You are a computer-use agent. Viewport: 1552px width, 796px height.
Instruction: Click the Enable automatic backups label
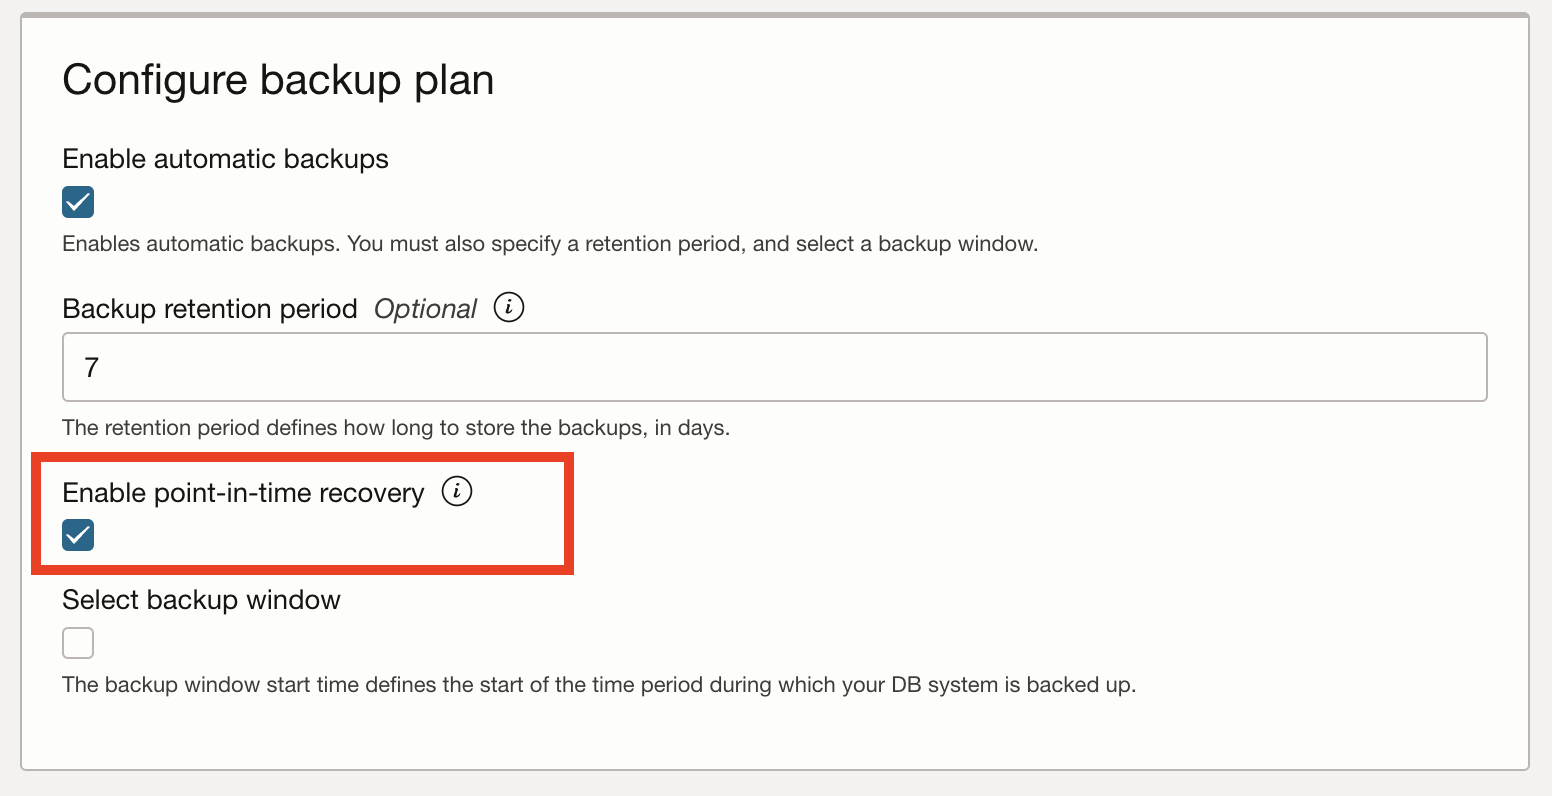coord(225,158)
